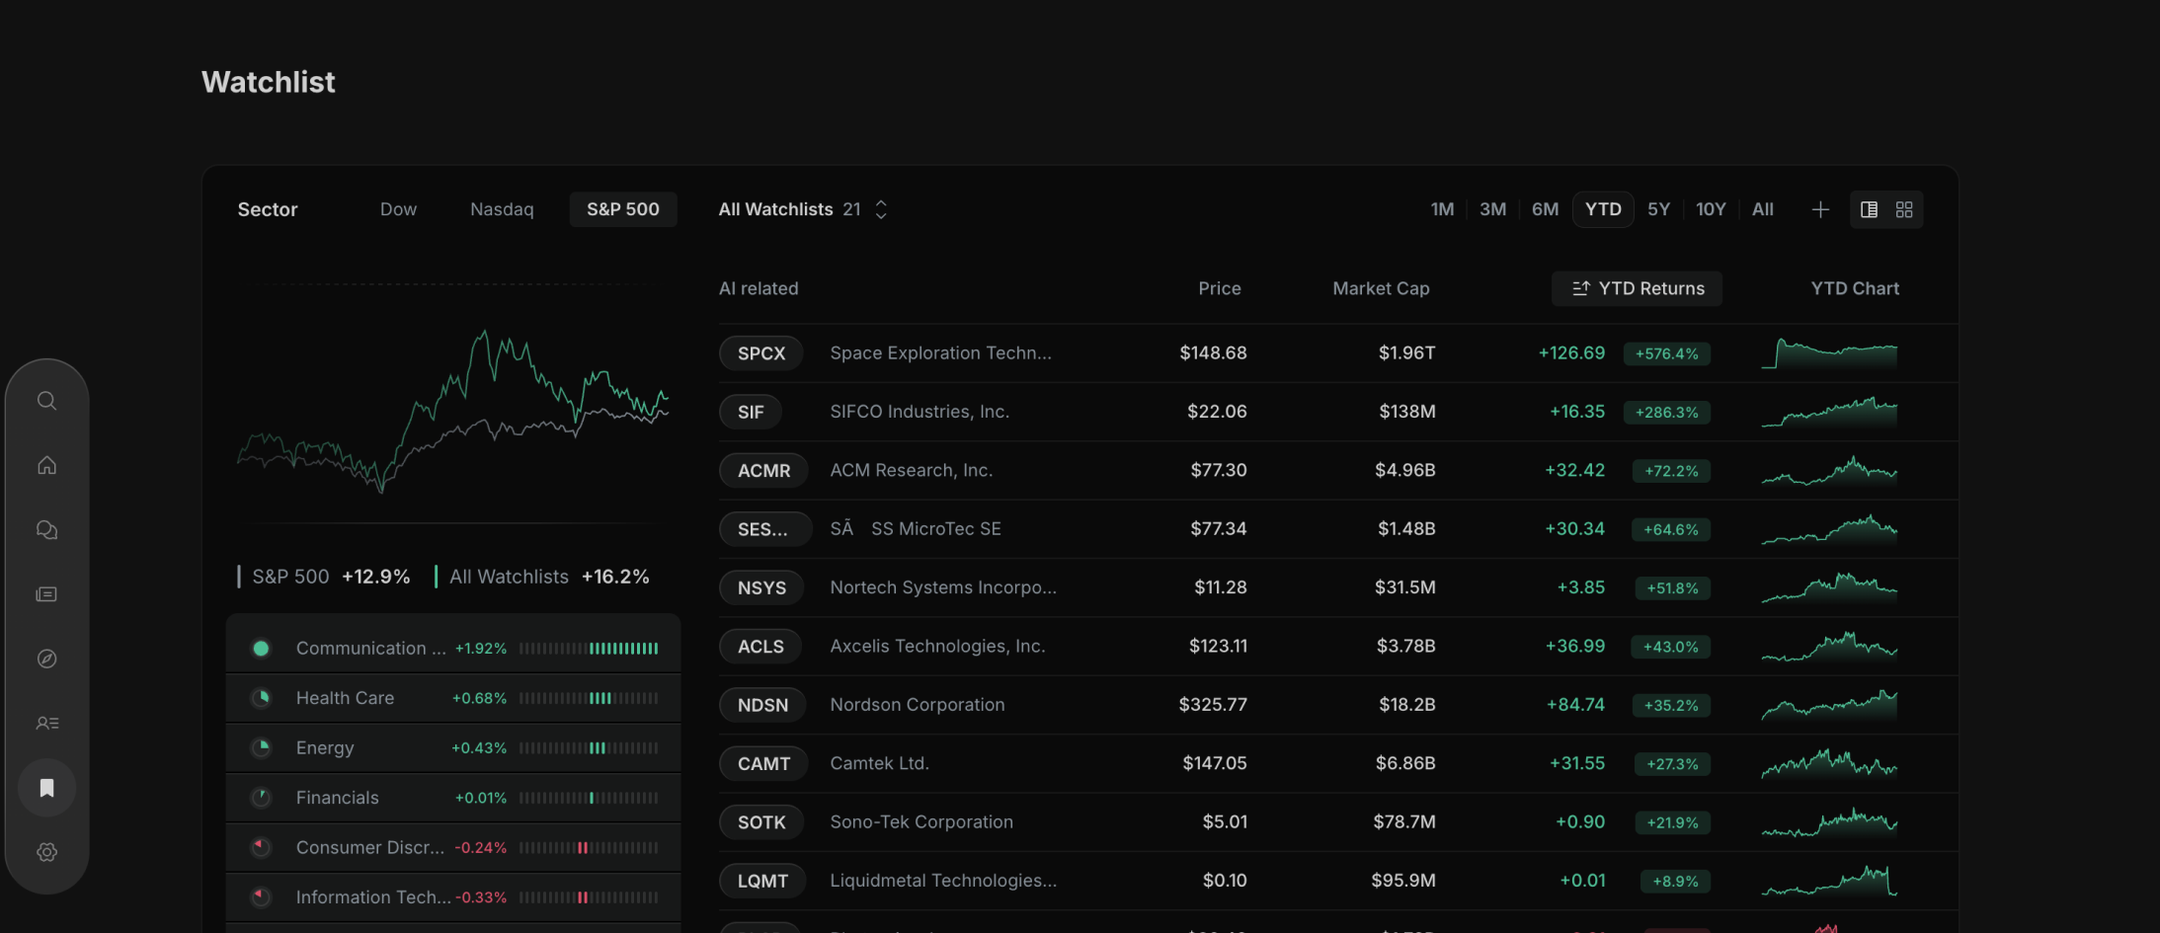2160x933 pixels.
Task: Sort by YTD Returns column
Action: (1637, 288)
